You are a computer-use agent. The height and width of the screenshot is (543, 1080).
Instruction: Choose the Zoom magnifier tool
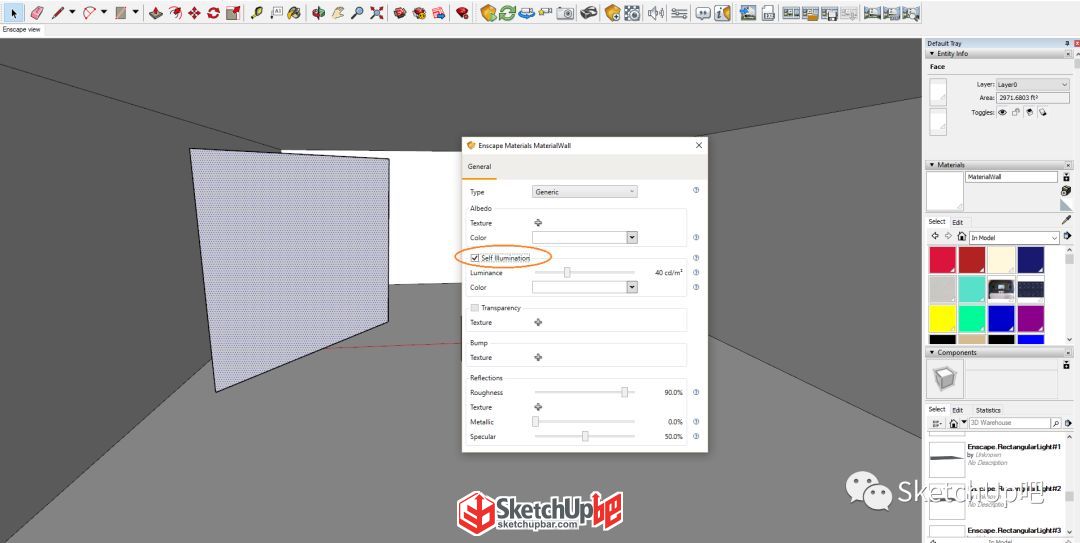coord(357,13)
